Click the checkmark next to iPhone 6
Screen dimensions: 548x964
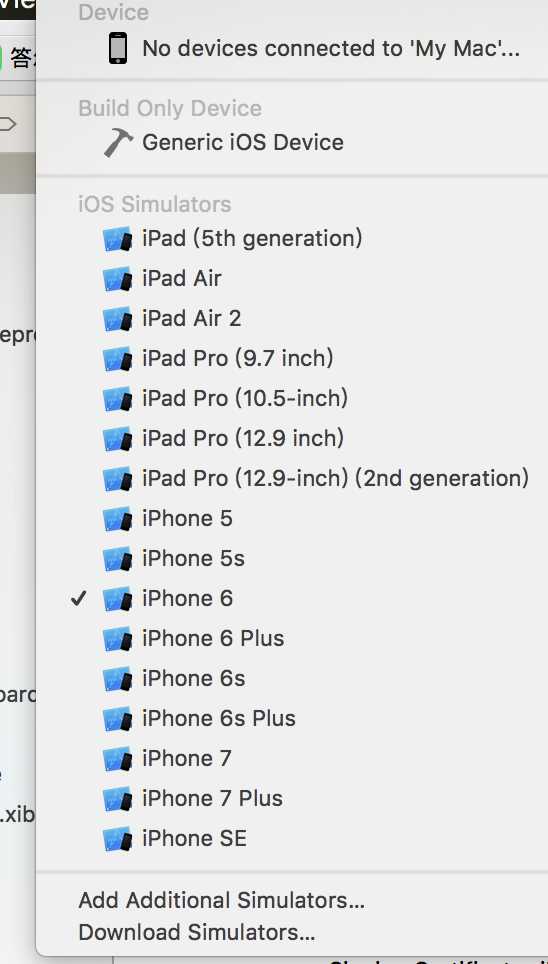78,598
